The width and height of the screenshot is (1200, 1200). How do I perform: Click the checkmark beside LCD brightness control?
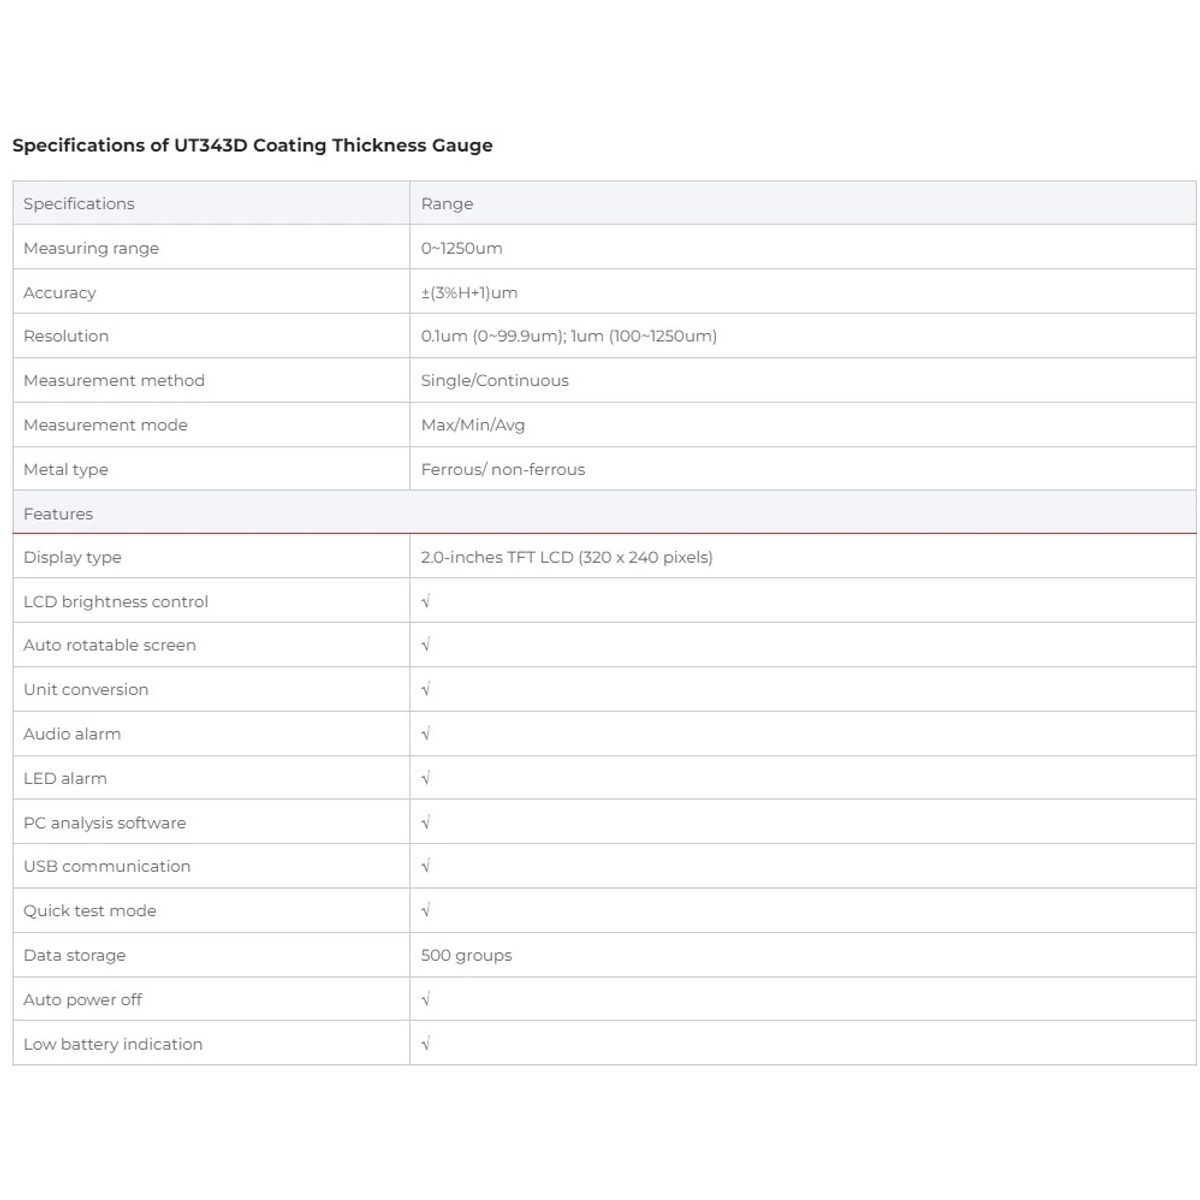[426, 601]
